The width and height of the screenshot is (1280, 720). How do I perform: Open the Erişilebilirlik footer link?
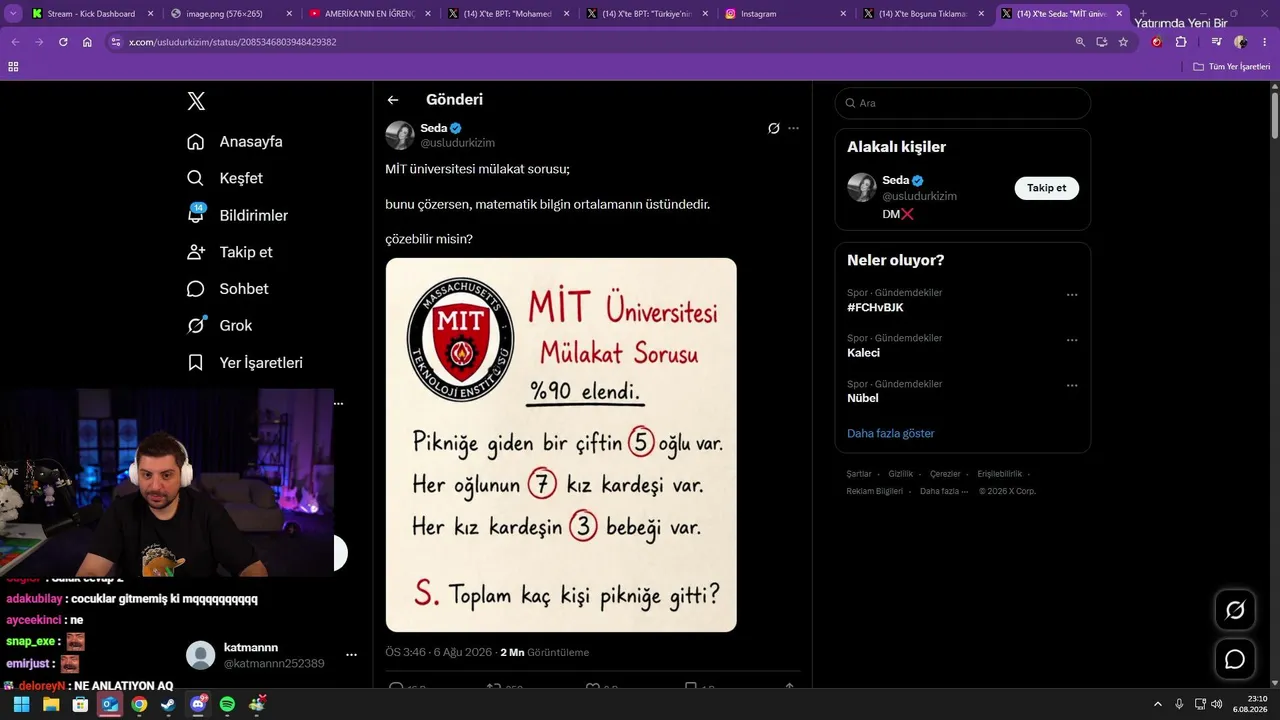click(1000, 474)
